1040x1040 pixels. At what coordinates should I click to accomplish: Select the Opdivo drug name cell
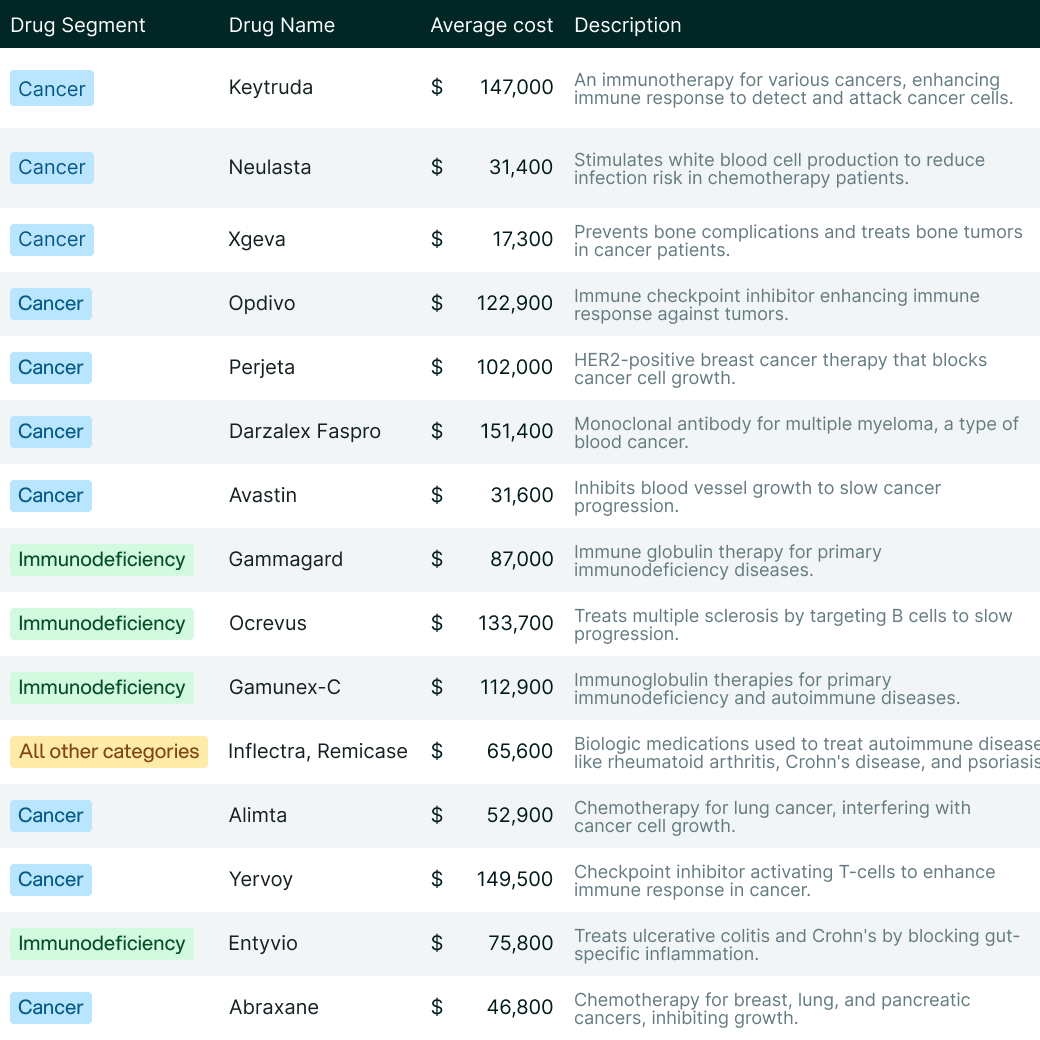262,304
